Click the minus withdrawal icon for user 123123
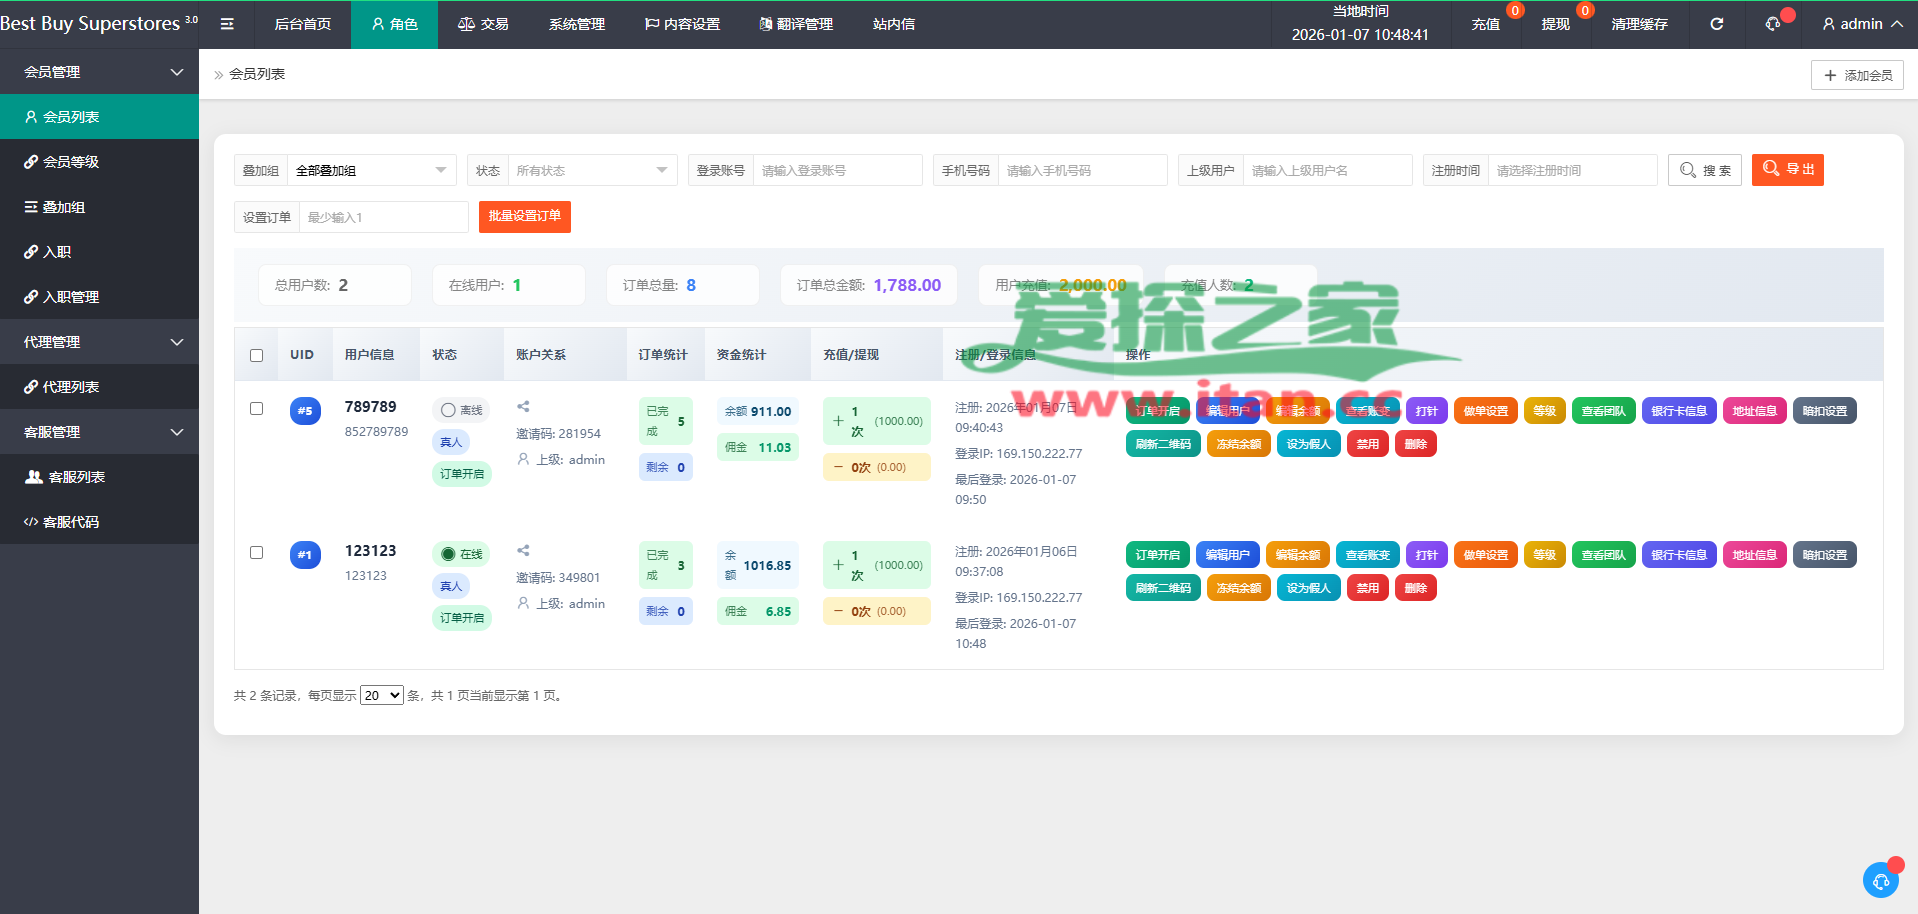Screen dimensions: 1918x914 838,611
